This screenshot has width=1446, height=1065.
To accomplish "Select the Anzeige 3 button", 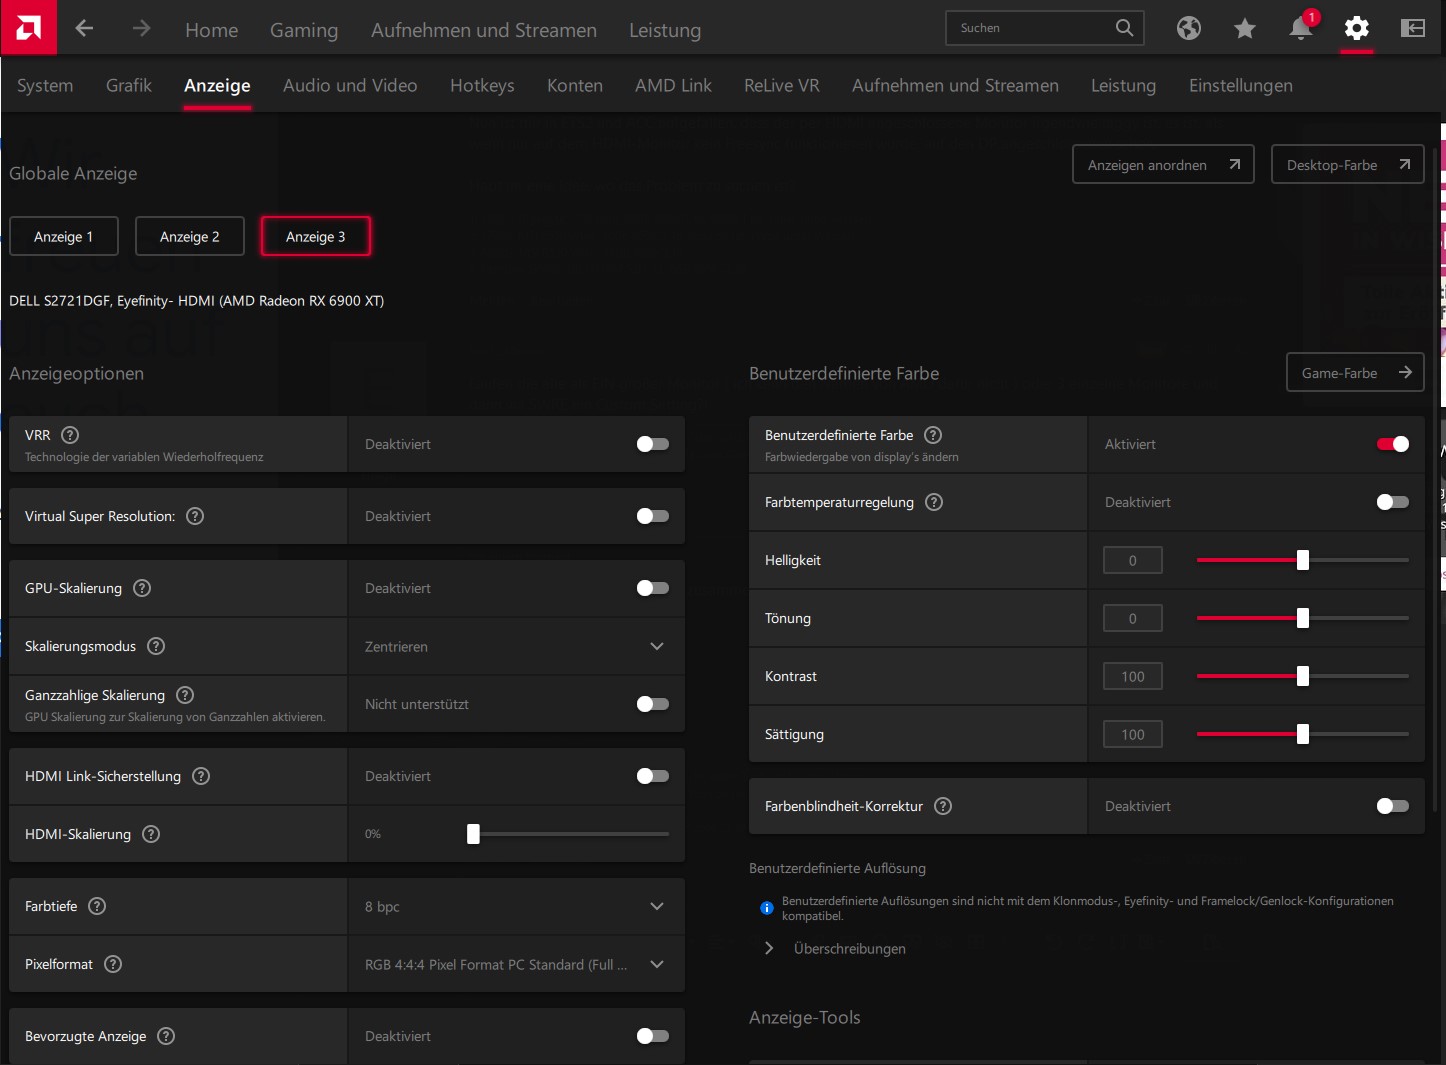I will pyautogui.click(x=316, y=236).
